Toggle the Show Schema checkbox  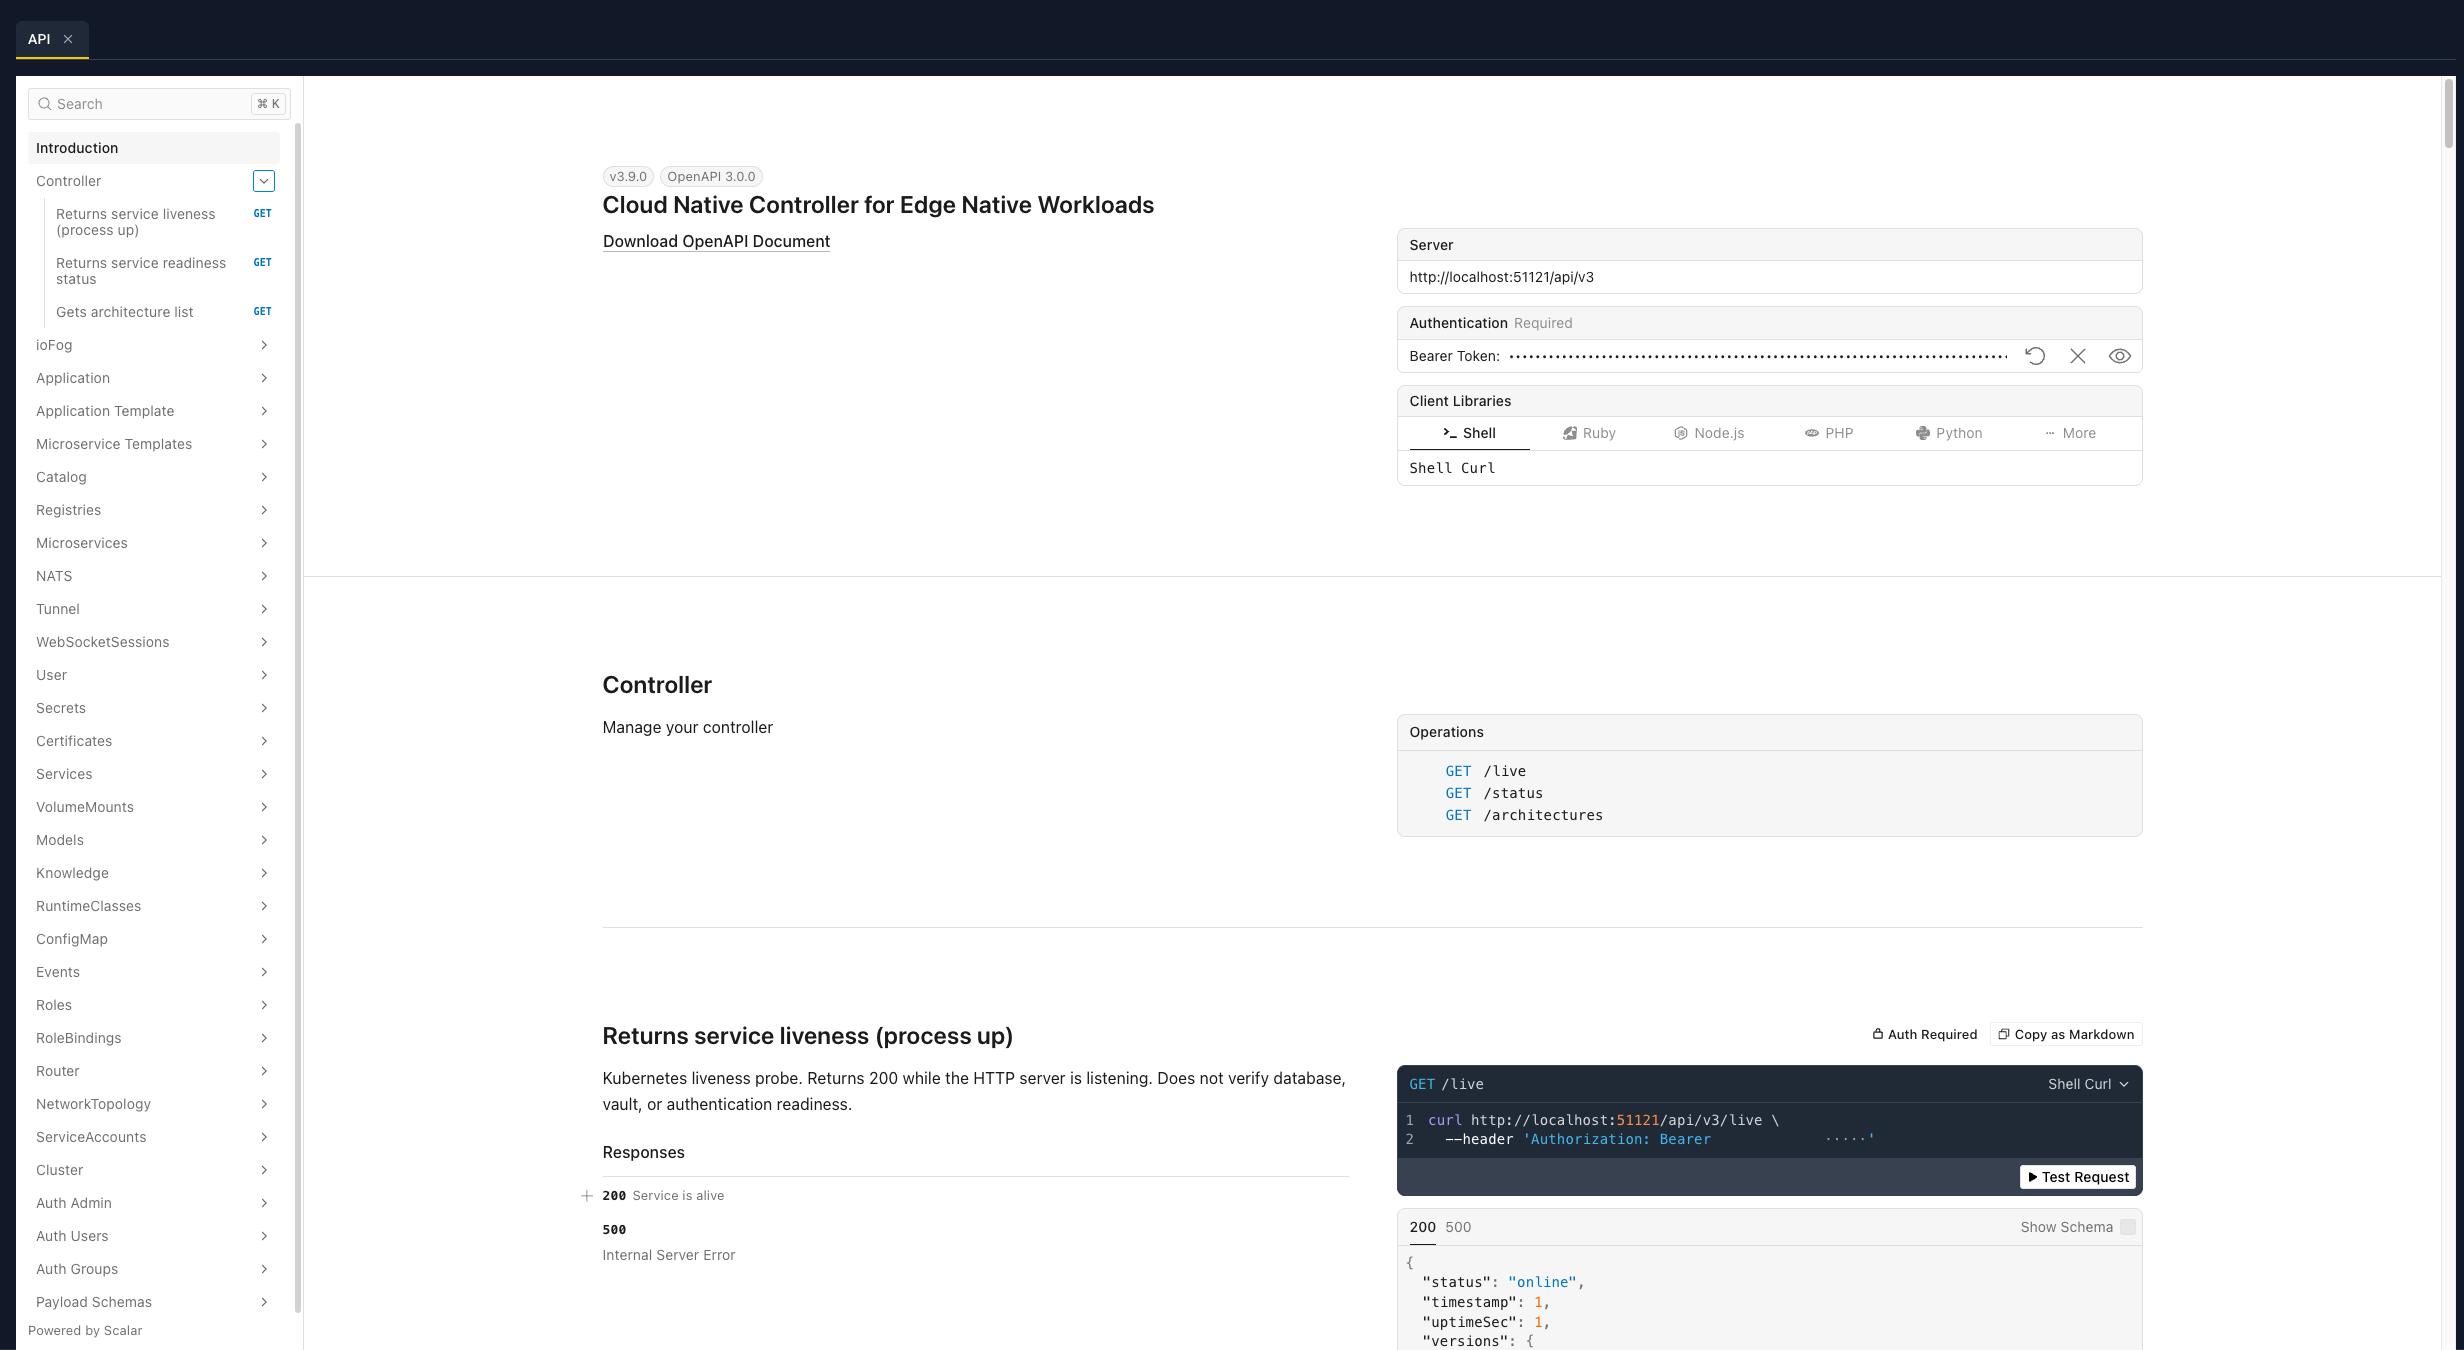click(2128, 1227)
